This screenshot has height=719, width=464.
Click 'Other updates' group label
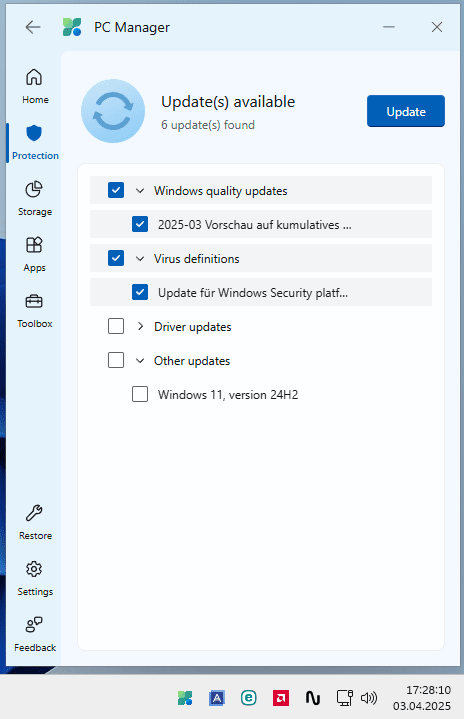[x=192, y=361]
